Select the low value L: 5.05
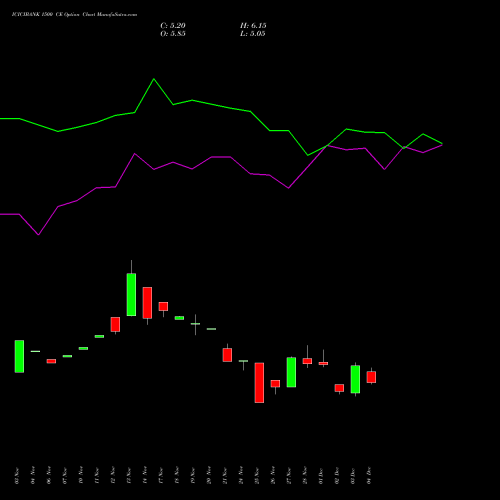The image size is (500, 500). coord(253,34)
